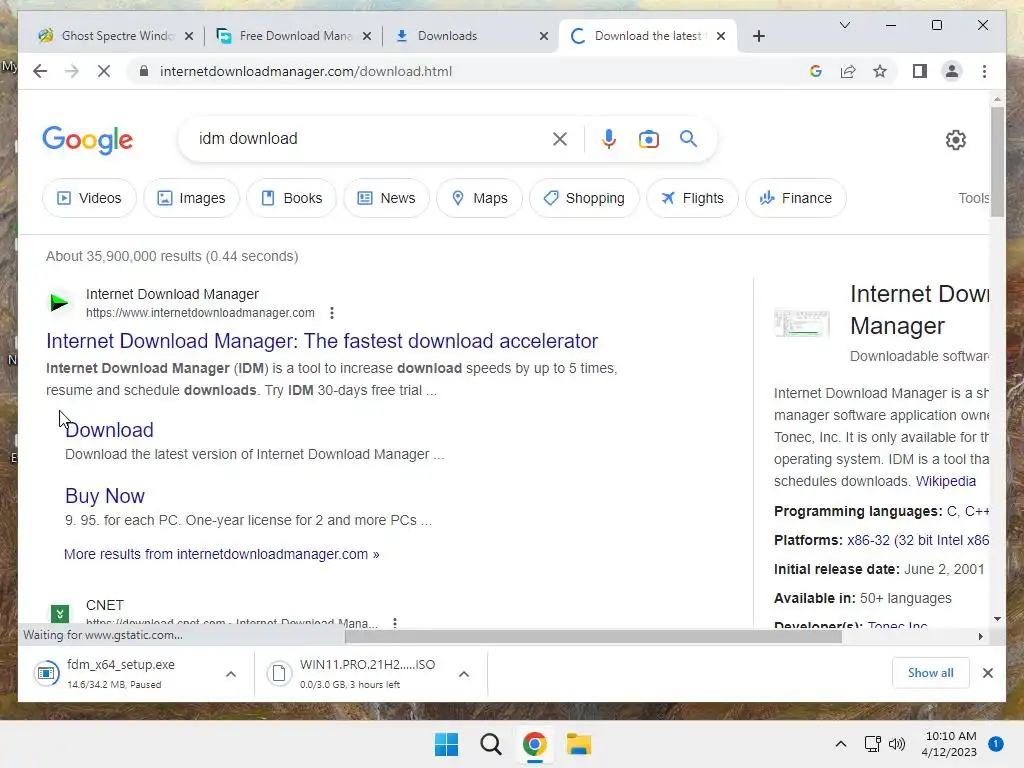
Task: Clear the Google search query
Action: [x=560, y=138]
